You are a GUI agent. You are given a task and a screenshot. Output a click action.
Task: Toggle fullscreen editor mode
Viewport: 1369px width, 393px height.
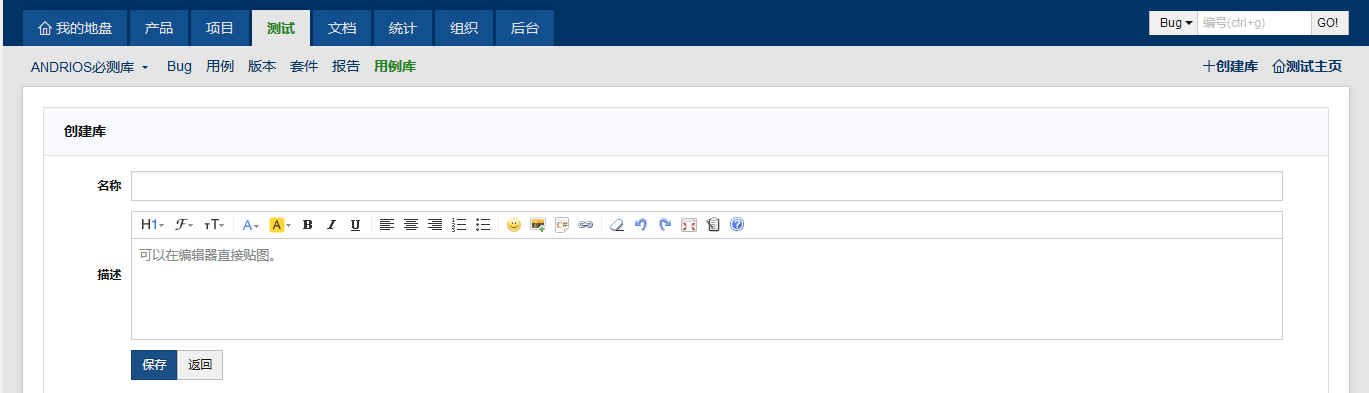pyautogui.click(x=689, y=225)
